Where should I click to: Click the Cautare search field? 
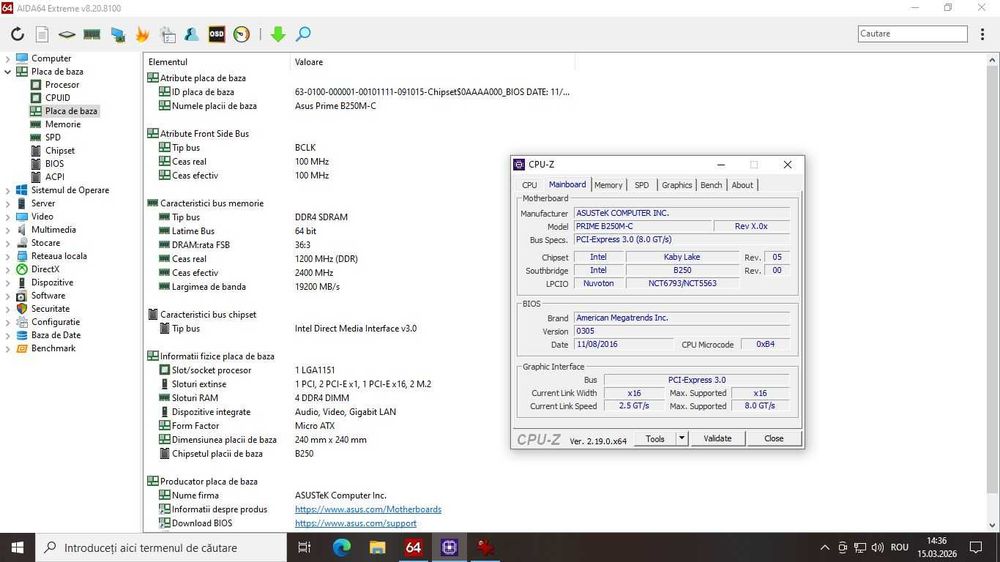click(x=912, y=34)
